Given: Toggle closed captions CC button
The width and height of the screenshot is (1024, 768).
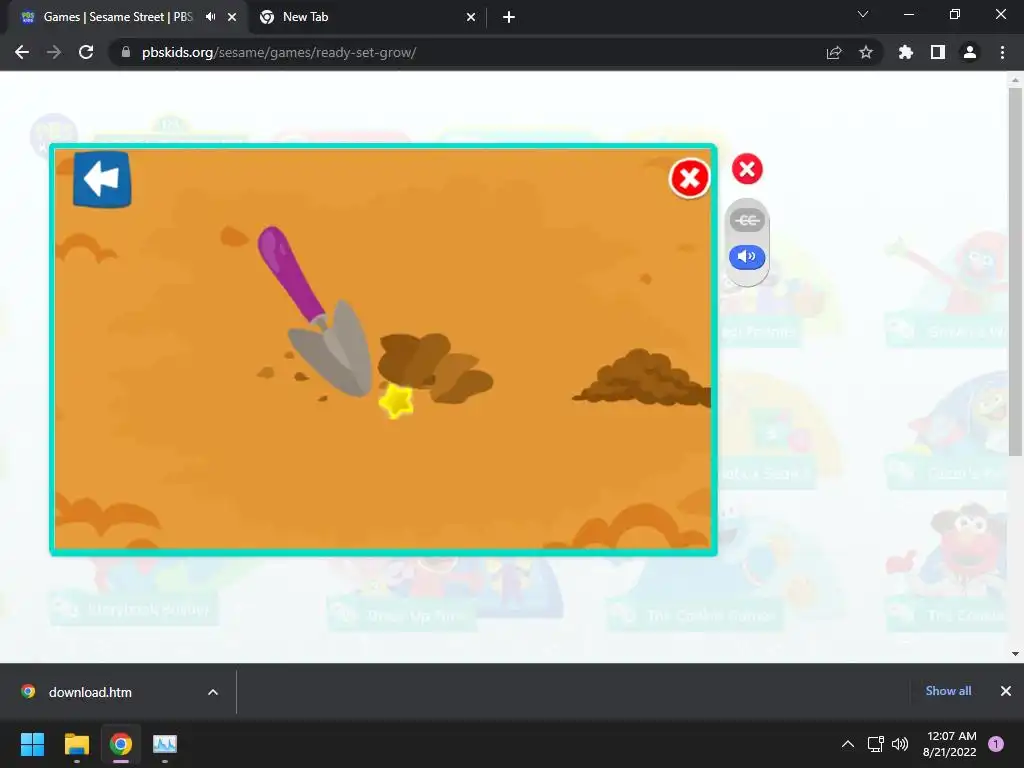Looking at the screenshot, I should pos(747,221).
